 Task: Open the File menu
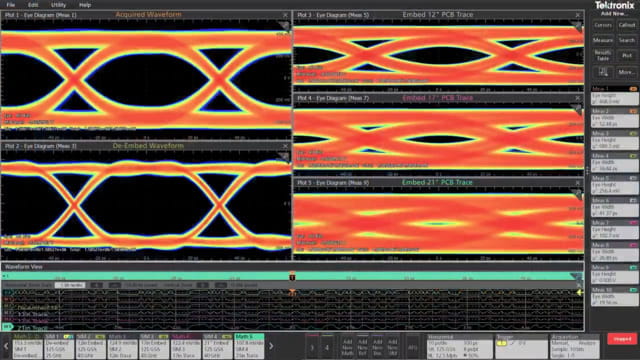(11, 5)
